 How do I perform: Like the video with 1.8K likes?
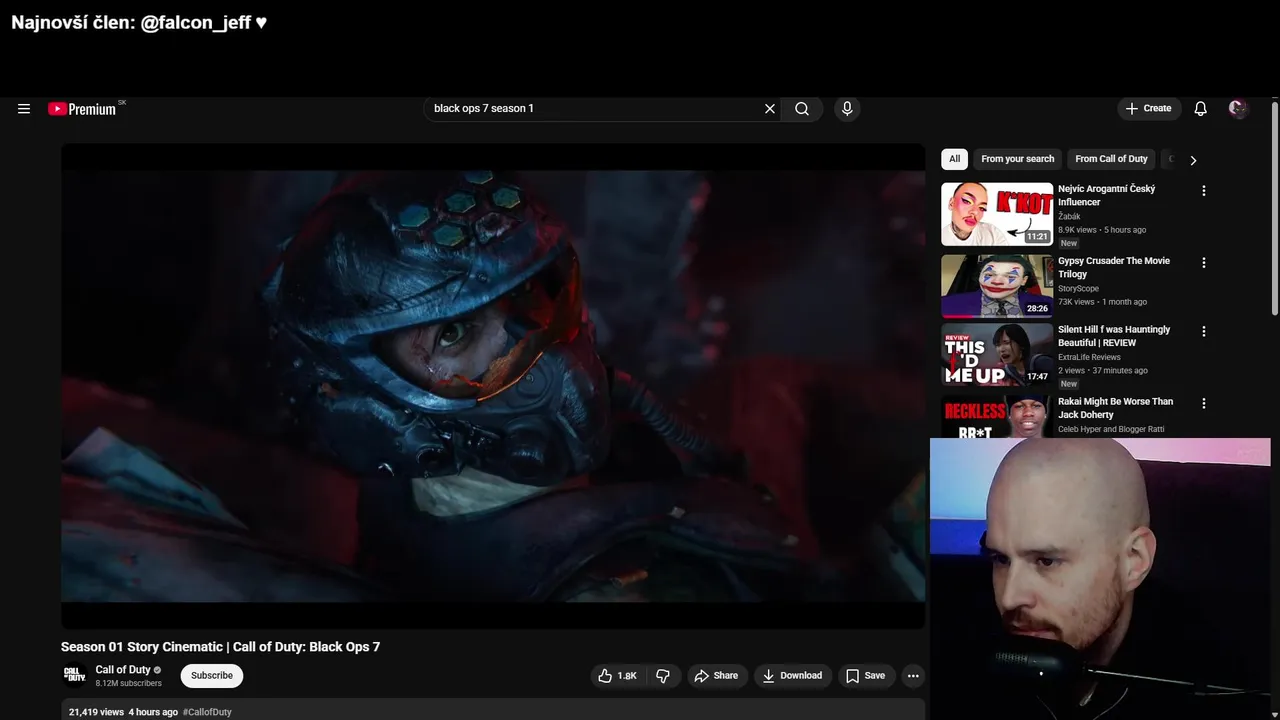click(x=617, y=676)
